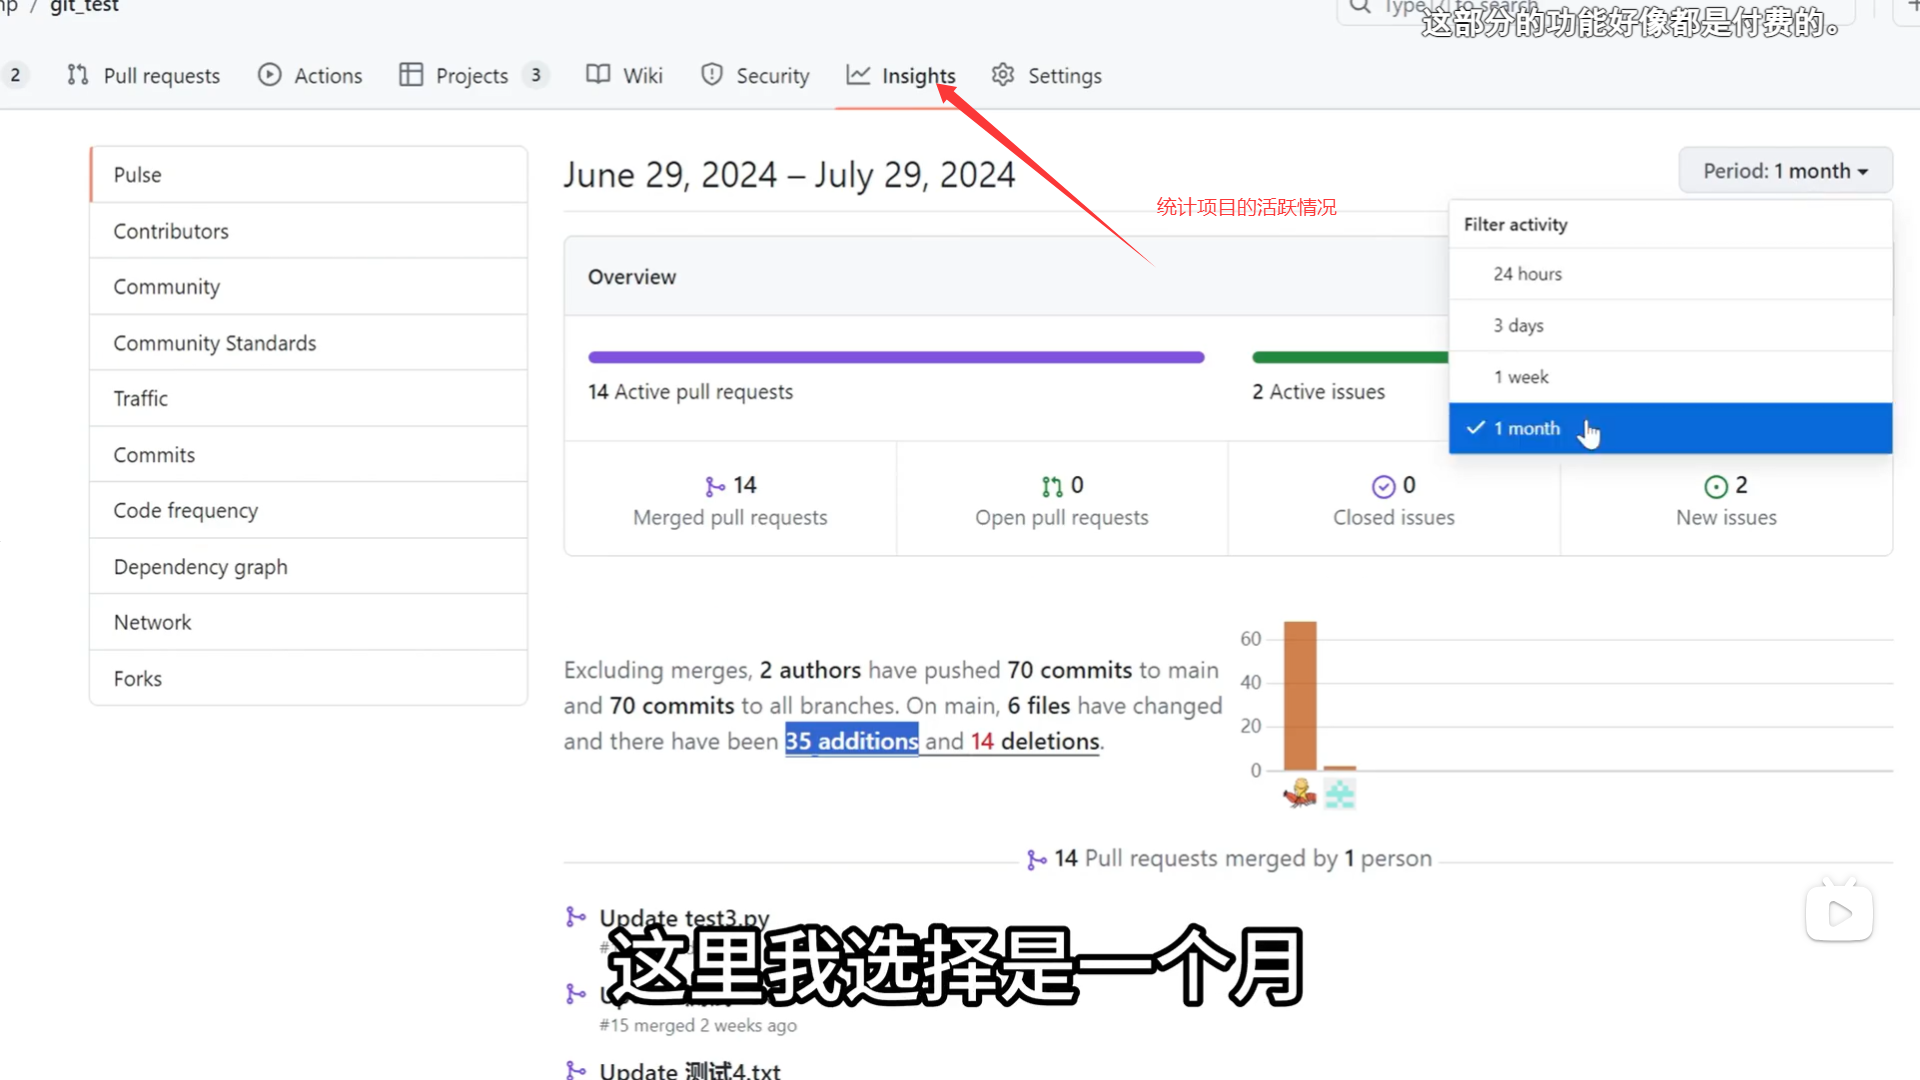Image resolution: width=1920 pixels, height=1080 pixels.
Task: Pick the checked 1 month option
Action: coord(1526,428)
